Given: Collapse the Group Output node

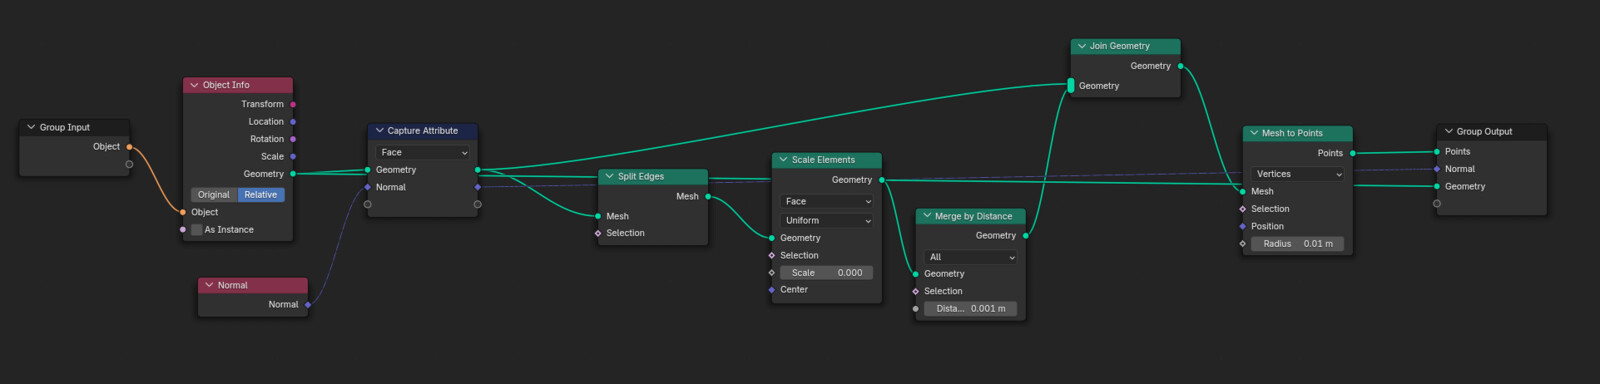Looking at the screenshot, I should (x=1448, y=132).
